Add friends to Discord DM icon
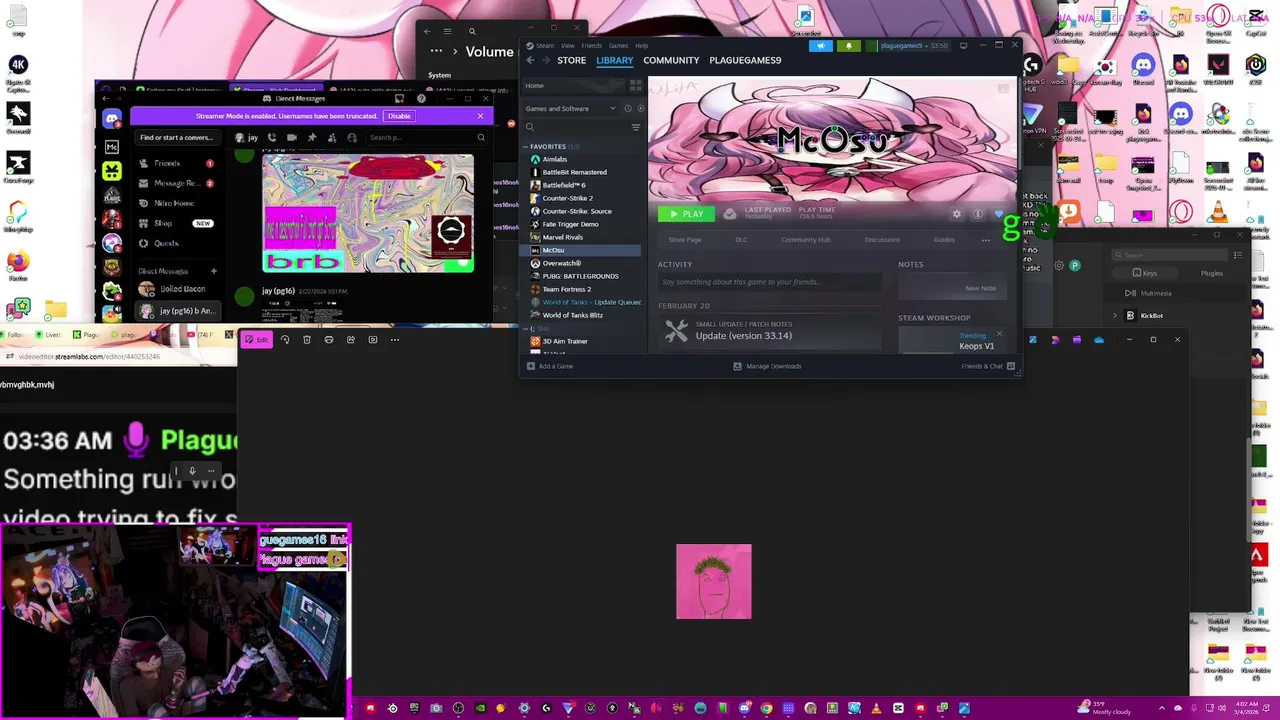Screen dimensions: 1280x720 pyautogui.click(x=332, y=138)
